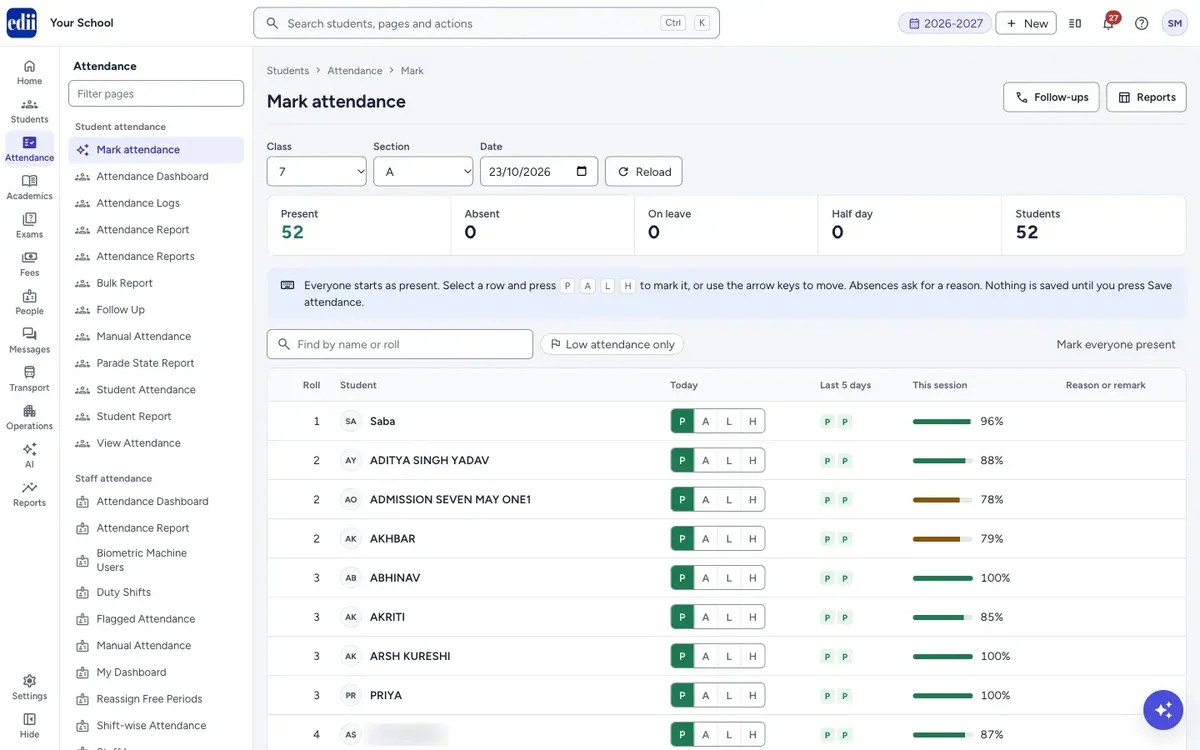Open the floating AI assistant sparkle button
This screenshot has height=750, width=1200.
(x=1163, y=709)
